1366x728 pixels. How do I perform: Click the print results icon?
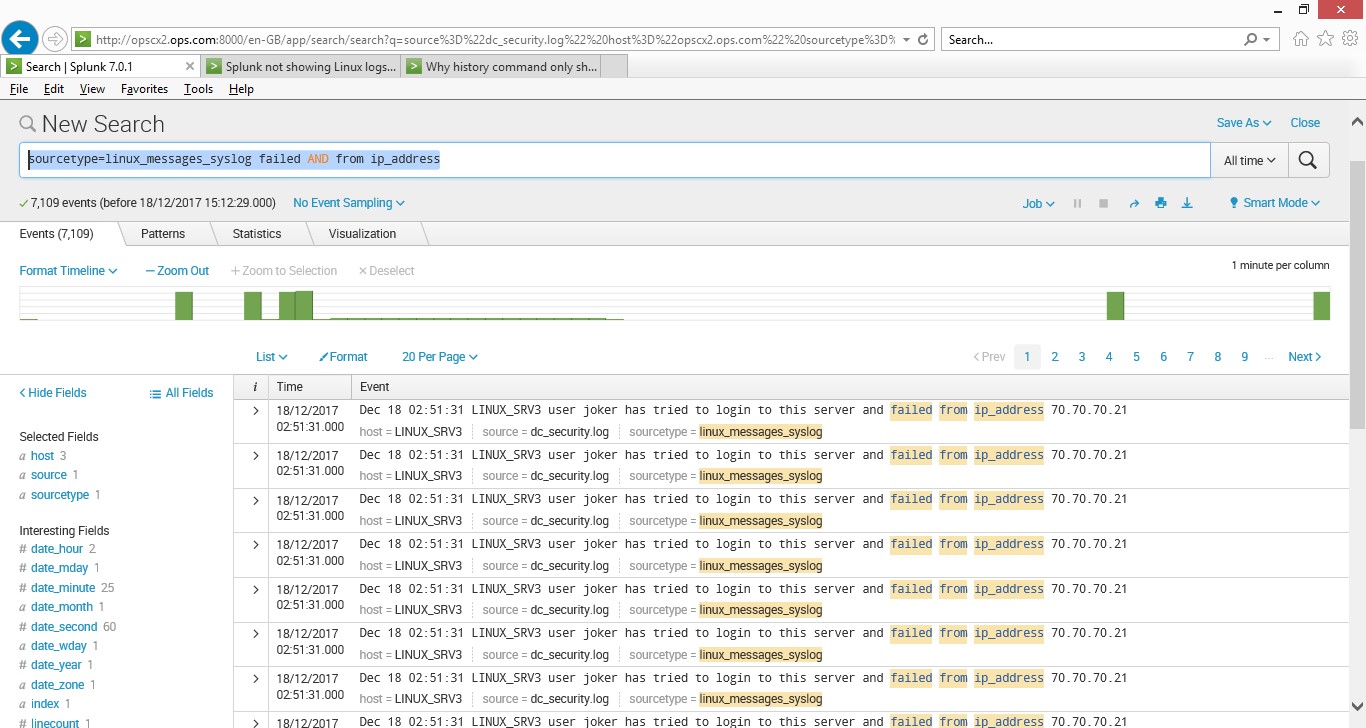coord(1161,203)
